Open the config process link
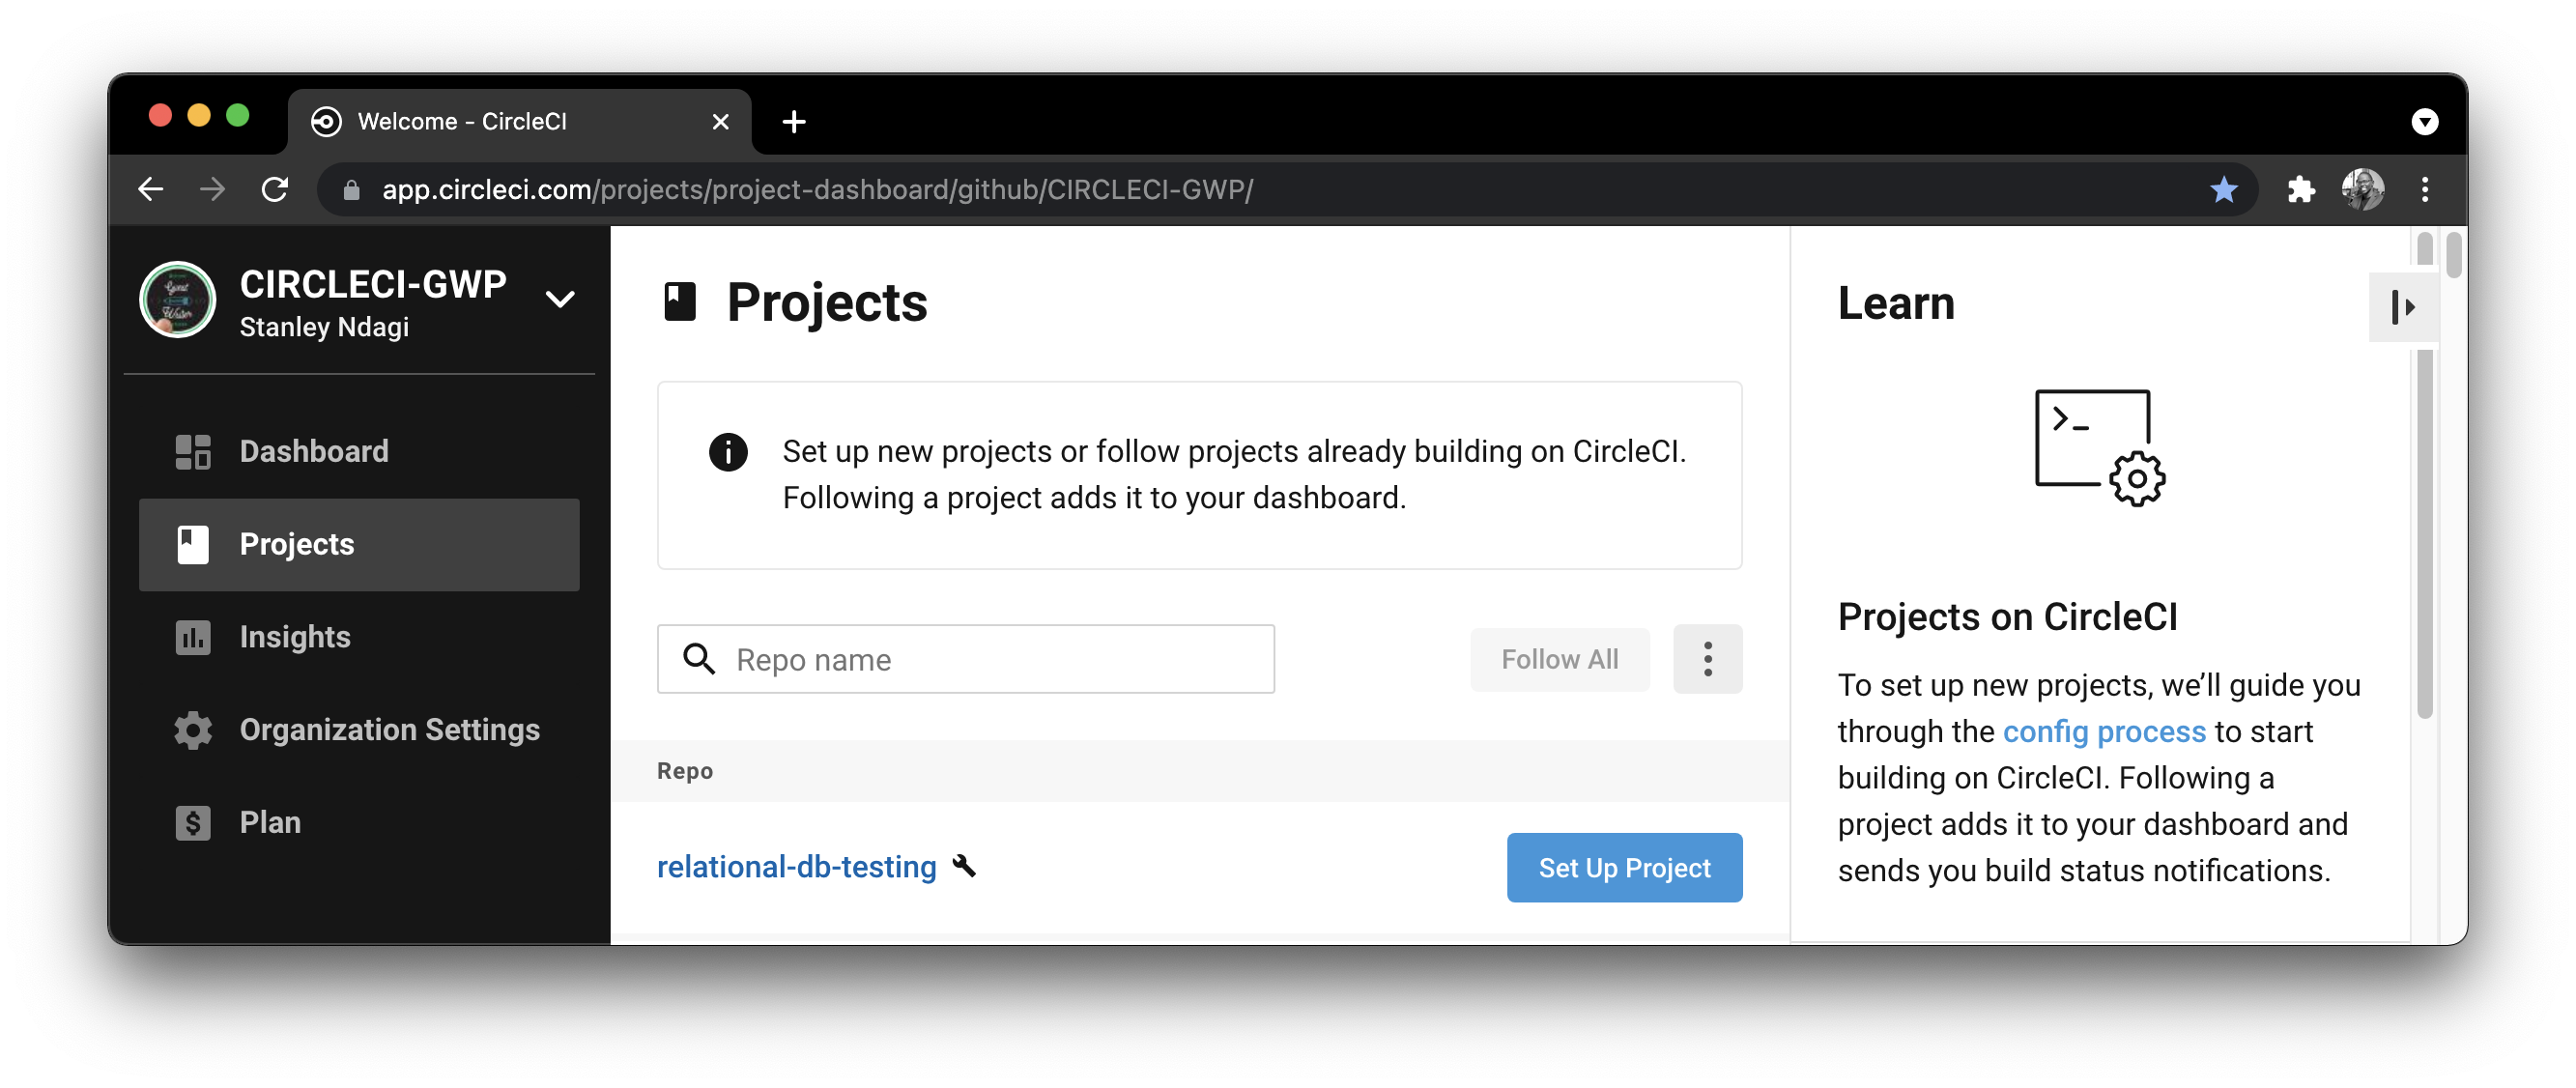Viewport: 2576px width, 1088px height. pos(2103,731)
